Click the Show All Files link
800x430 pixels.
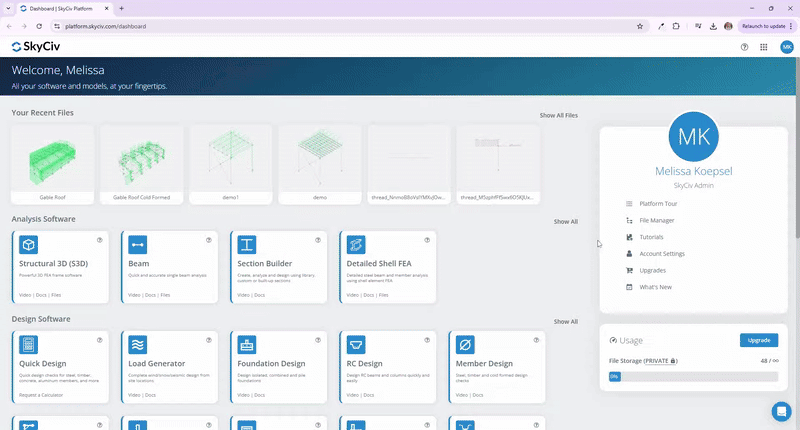[x=558, y=115]
